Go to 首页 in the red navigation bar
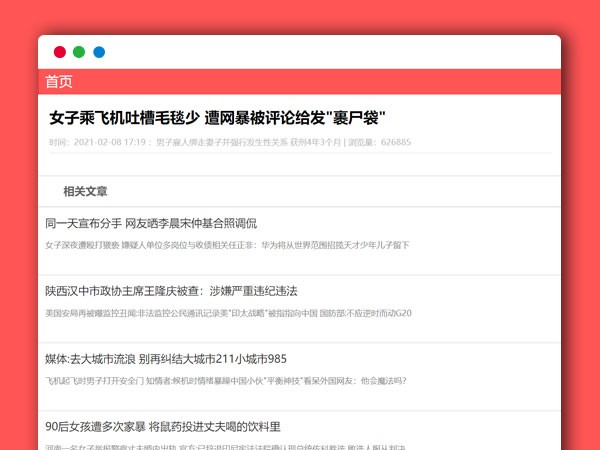The height and width of the screenshot is (450, 600). 59,82
